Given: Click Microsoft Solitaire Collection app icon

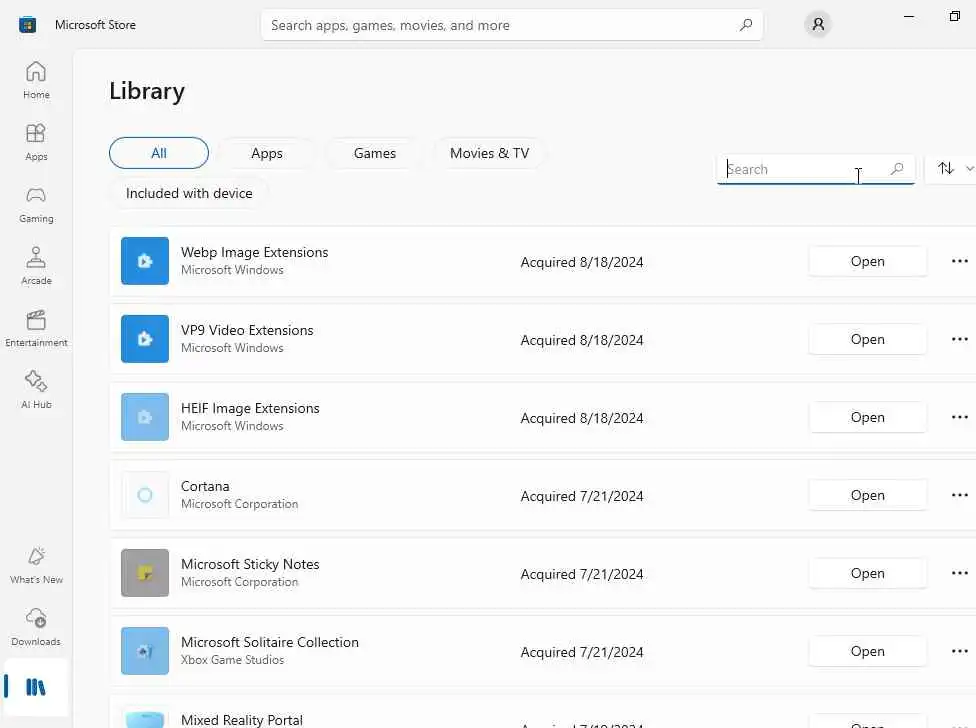Looking at the screenshot, I should pos(144,651).
